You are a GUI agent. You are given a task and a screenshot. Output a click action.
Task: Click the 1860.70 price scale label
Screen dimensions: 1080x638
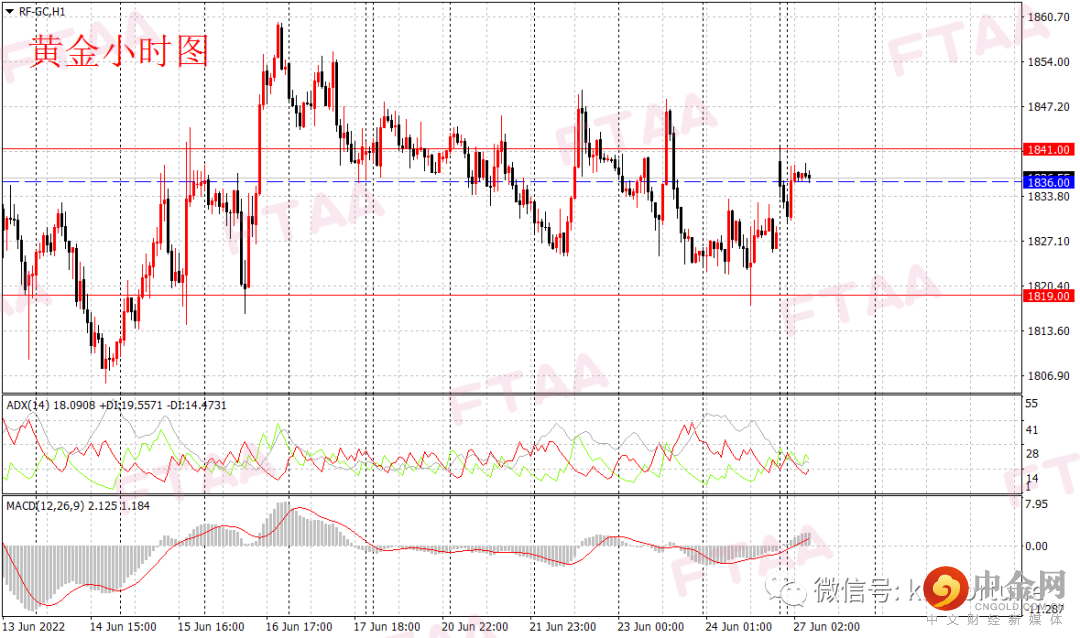(x=1049, y=18)
